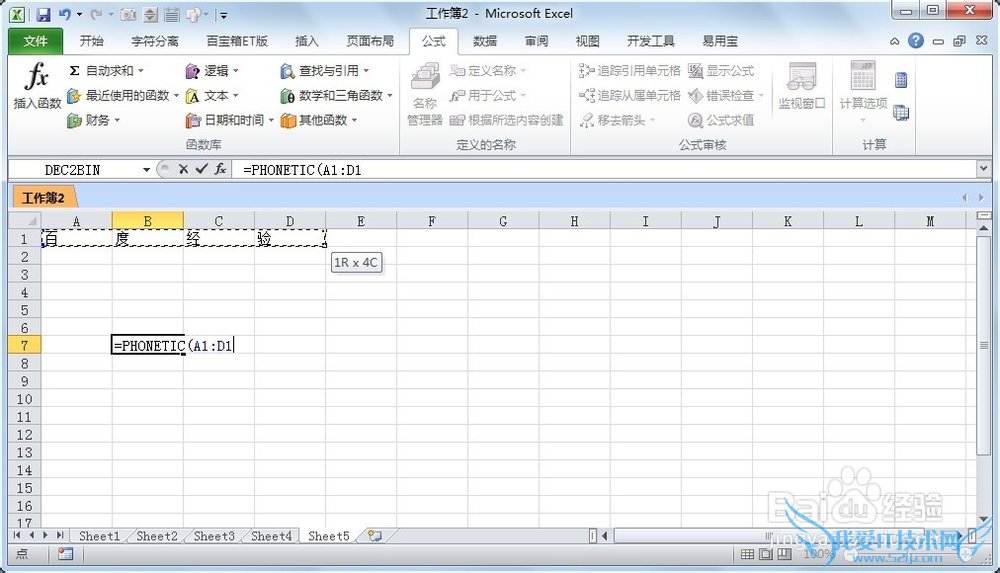This screenshot has height=573, width=1000.
Task: Open Text (文本) functions list
Action: 212,96
